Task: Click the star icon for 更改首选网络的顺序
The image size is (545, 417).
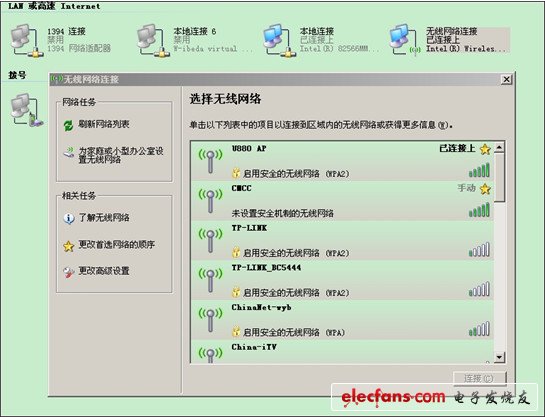Action: click(x=68, y=246)
